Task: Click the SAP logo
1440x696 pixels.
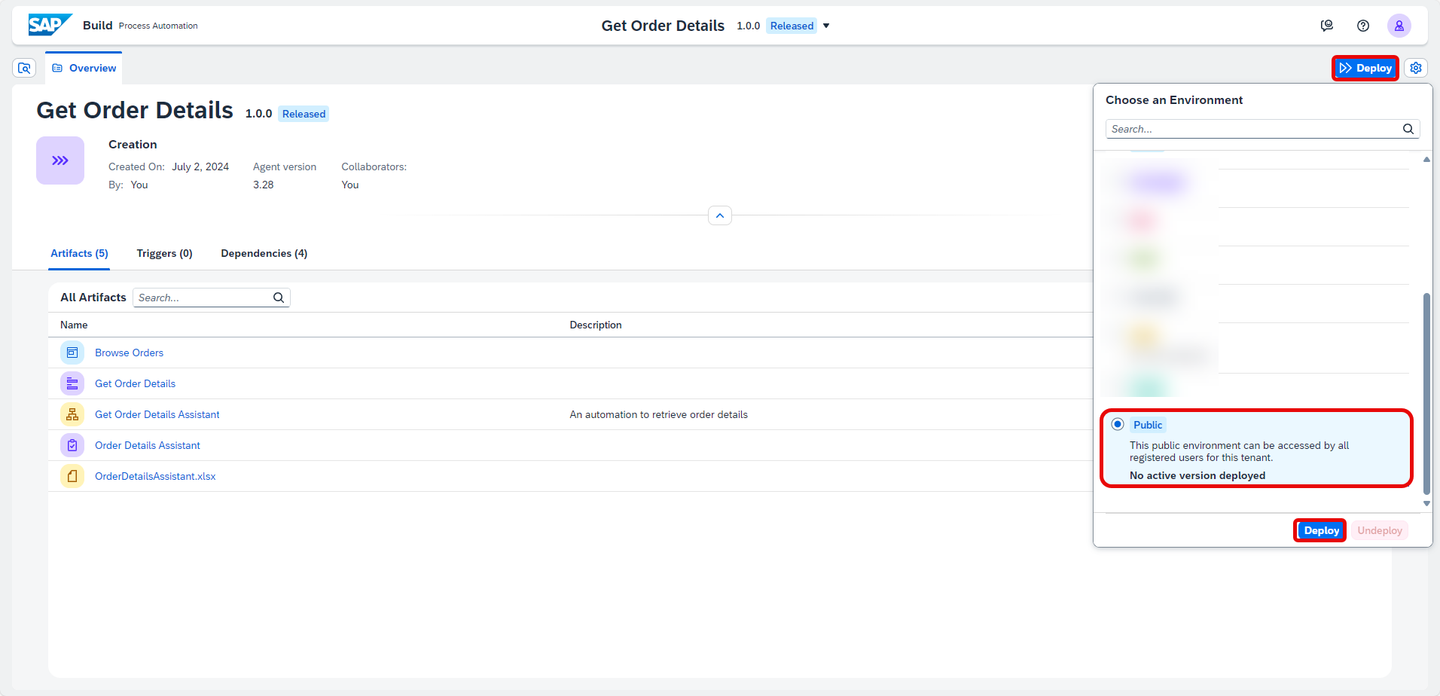Action: pyautogui.click(x=49, y=25)
